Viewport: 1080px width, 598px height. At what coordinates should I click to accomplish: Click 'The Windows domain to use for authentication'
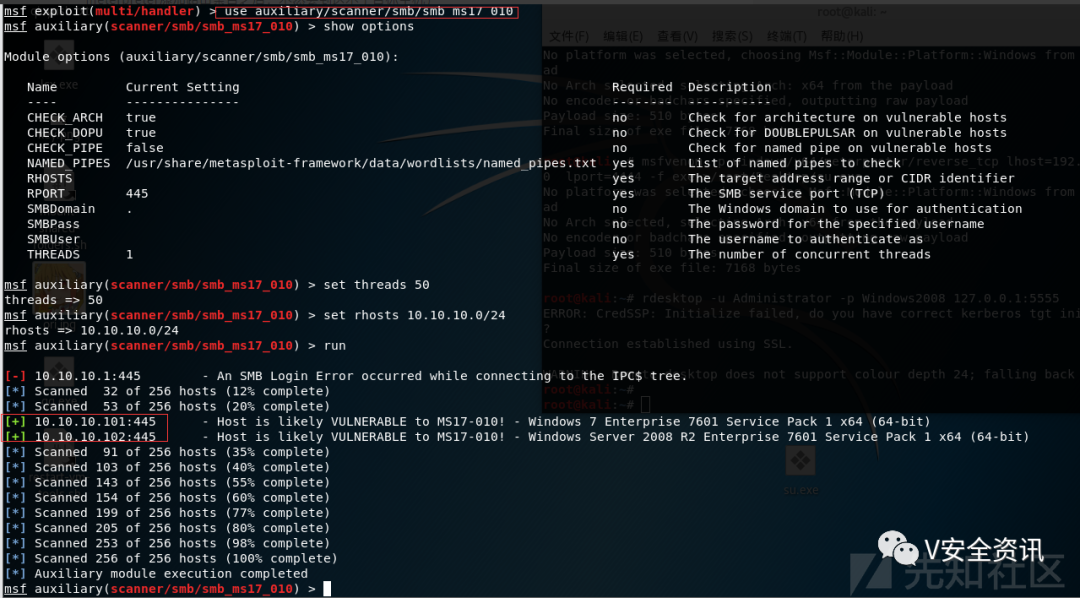855,209
